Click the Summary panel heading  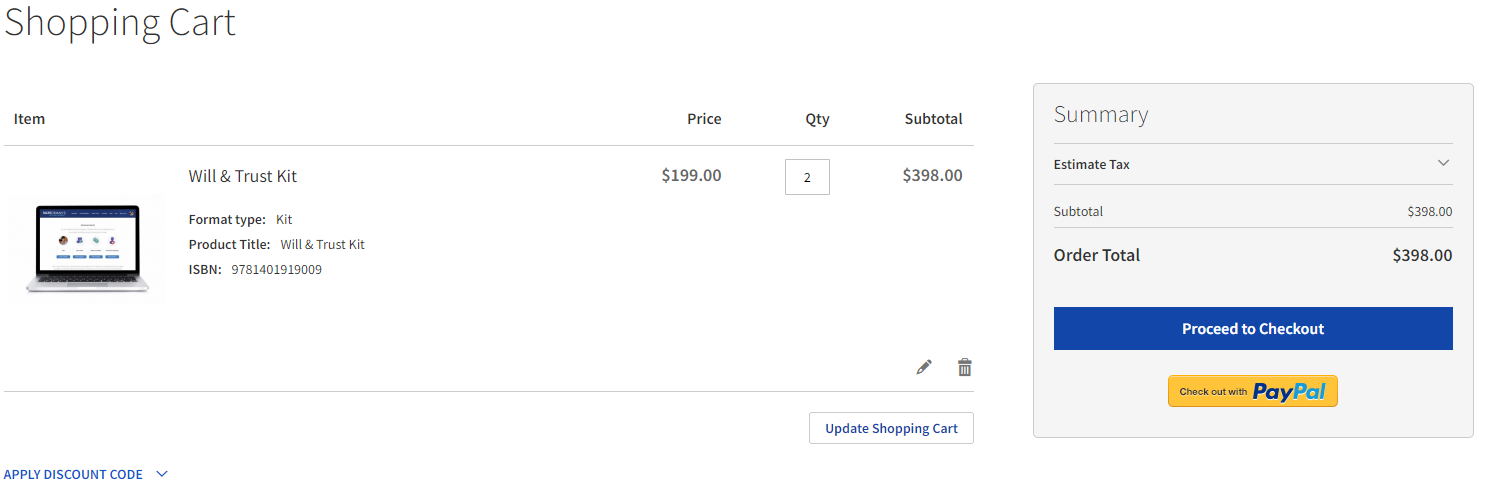(1101, 114)
